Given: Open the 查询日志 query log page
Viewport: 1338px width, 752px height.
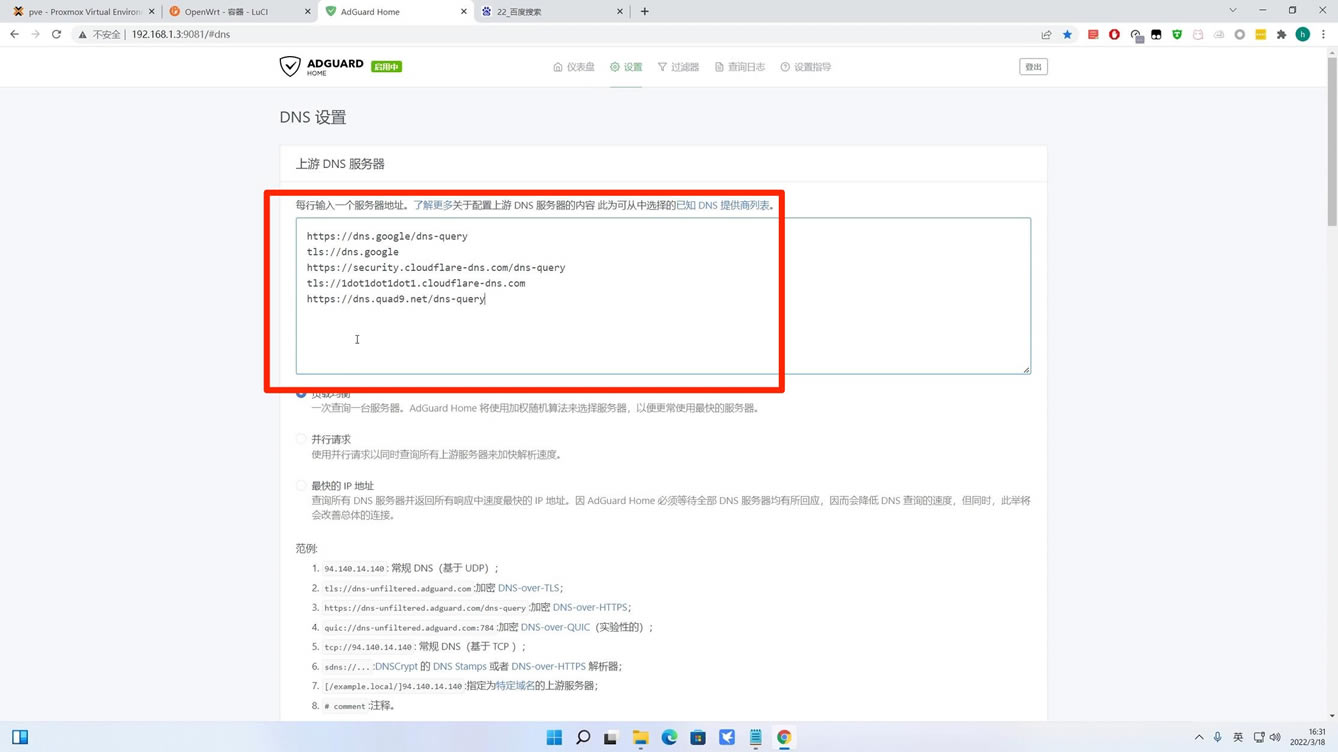Looking at the screenshot, I should click(x=740, y=67).
